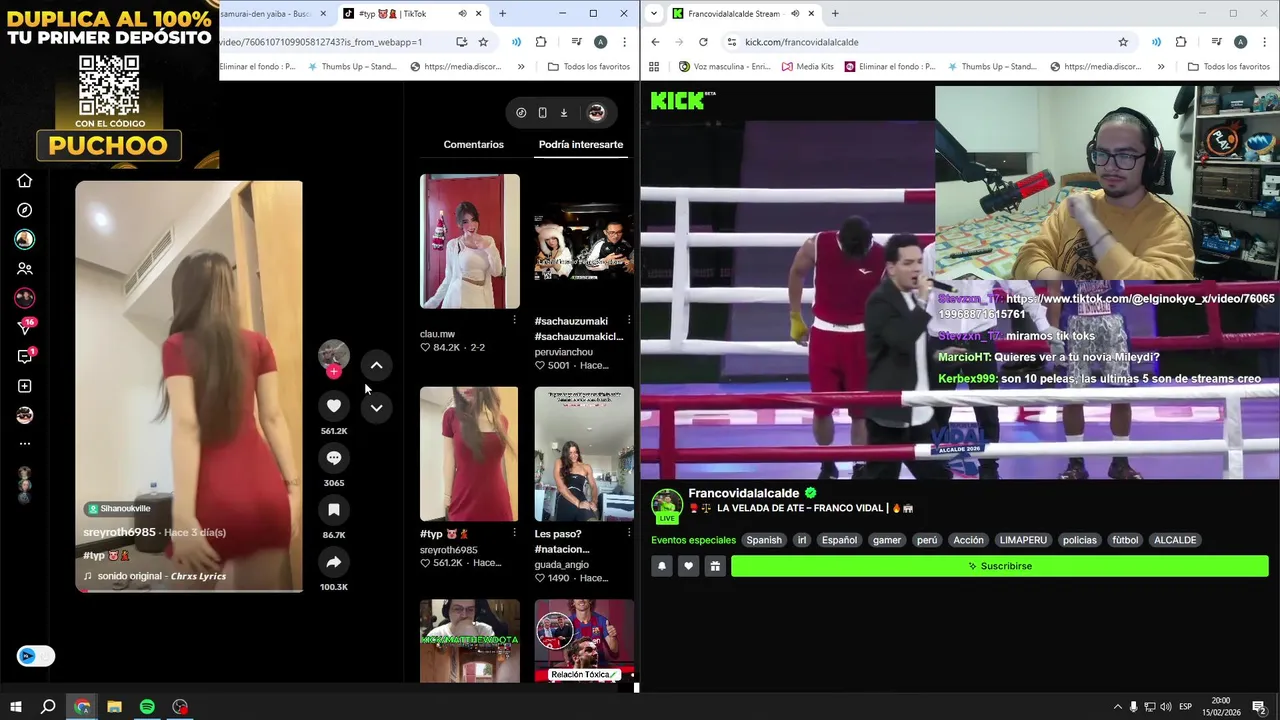The width and height of the screenshot is (1280, 720).
Task: Share the video (100.3K arrow)
Action: [334, 562]
